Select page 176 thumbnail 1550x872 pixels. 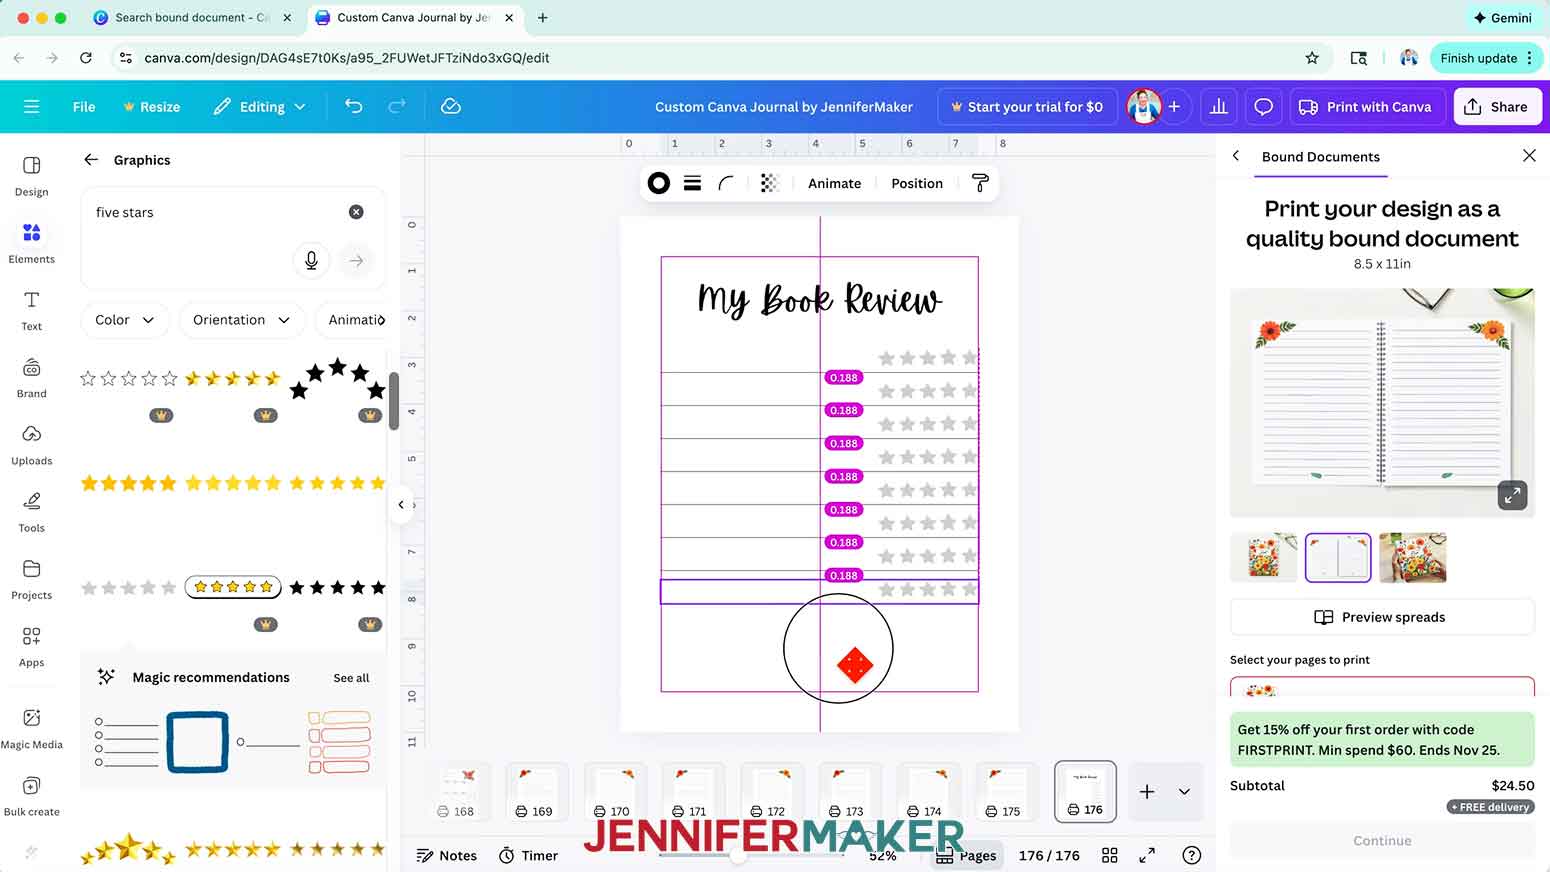tap(1085, 790)
